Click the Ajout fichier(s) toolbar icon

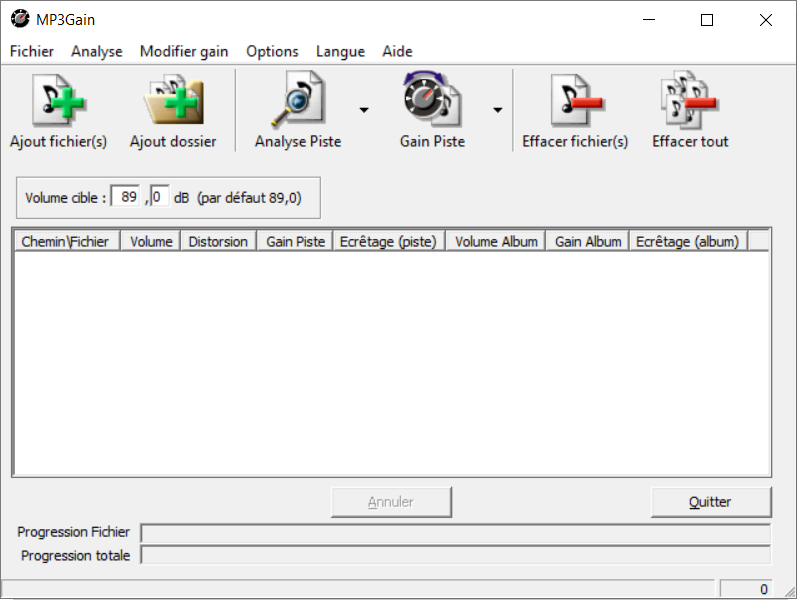click(x=59, y=100)
